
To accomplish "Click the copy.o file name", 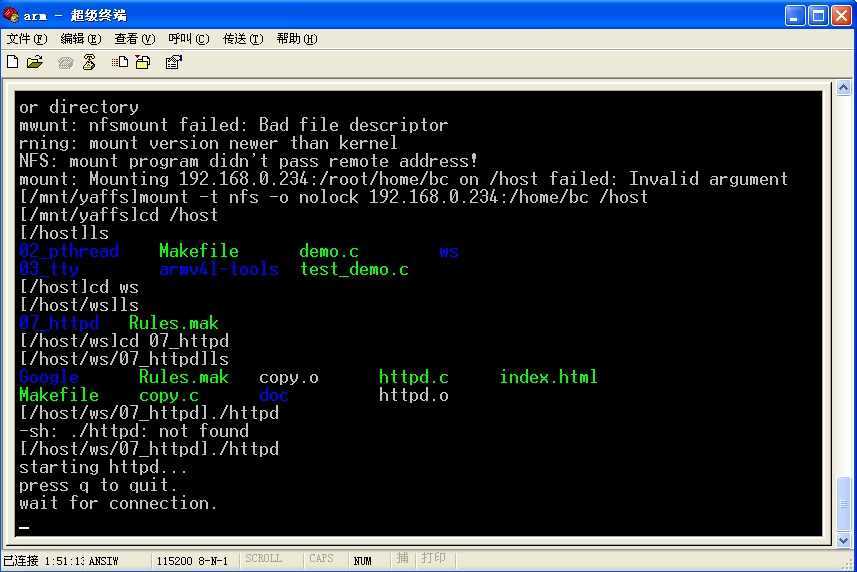I will [289, 378].
